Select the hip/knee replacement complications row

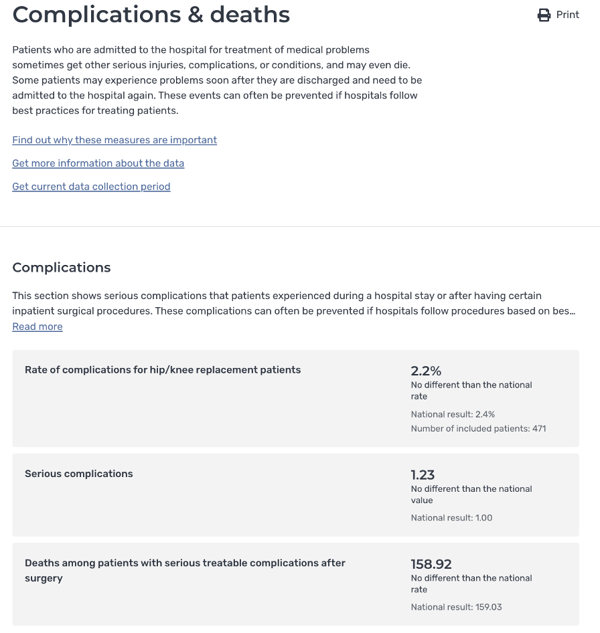pyautogui.click(x=296, y=398)
